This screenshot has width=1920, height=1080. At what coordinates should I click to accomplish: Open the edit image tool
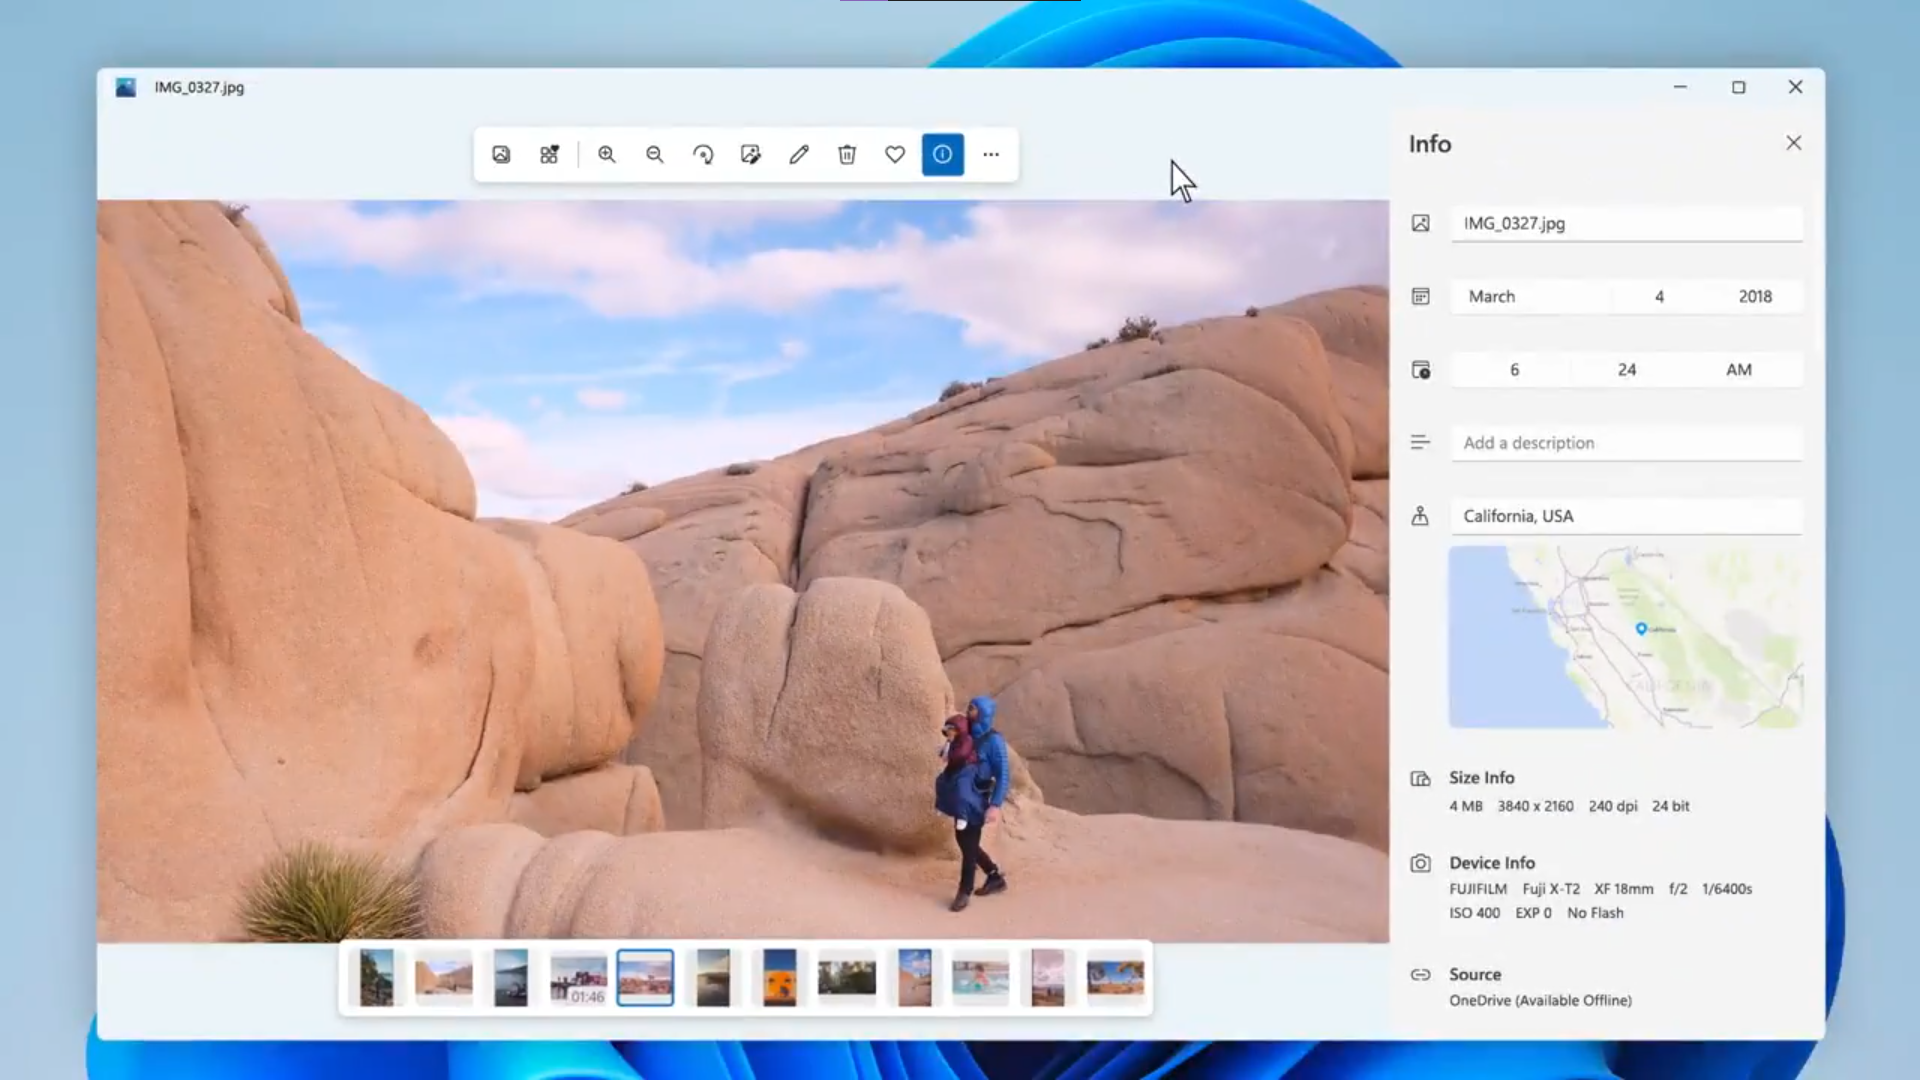coord(751,155)
